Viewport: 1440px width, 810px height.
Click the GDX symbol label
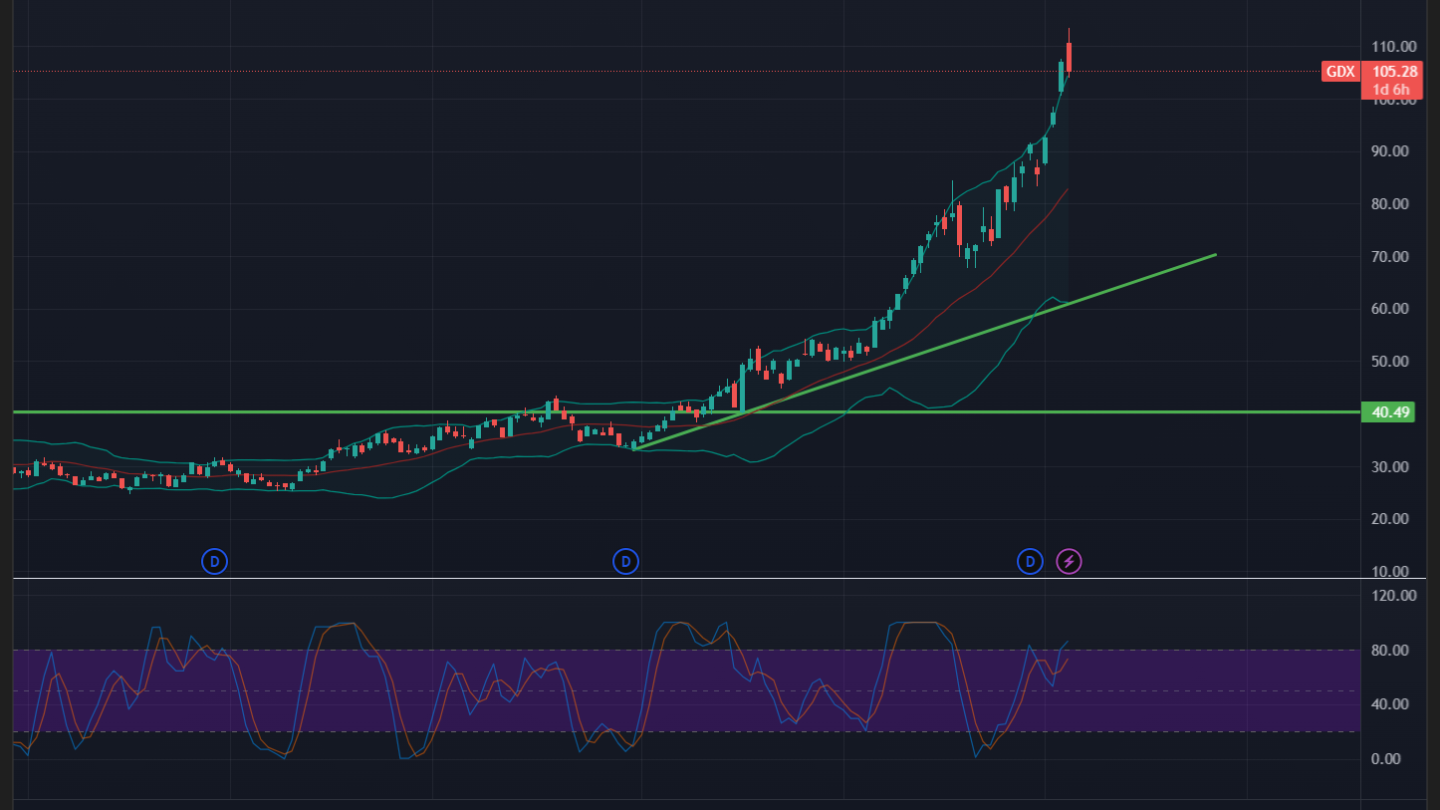click(1339, 72)
